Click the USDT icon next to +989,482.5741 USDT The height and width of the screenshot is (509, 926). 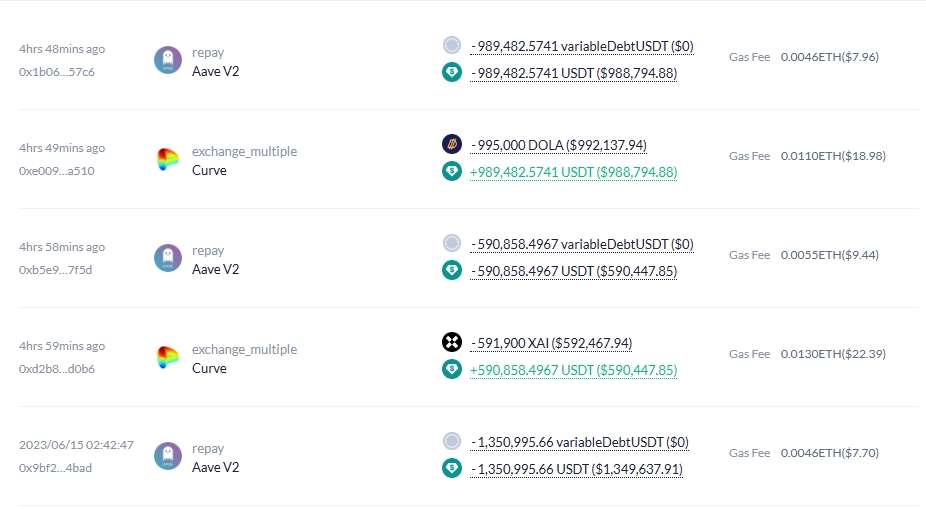[452, 171]
